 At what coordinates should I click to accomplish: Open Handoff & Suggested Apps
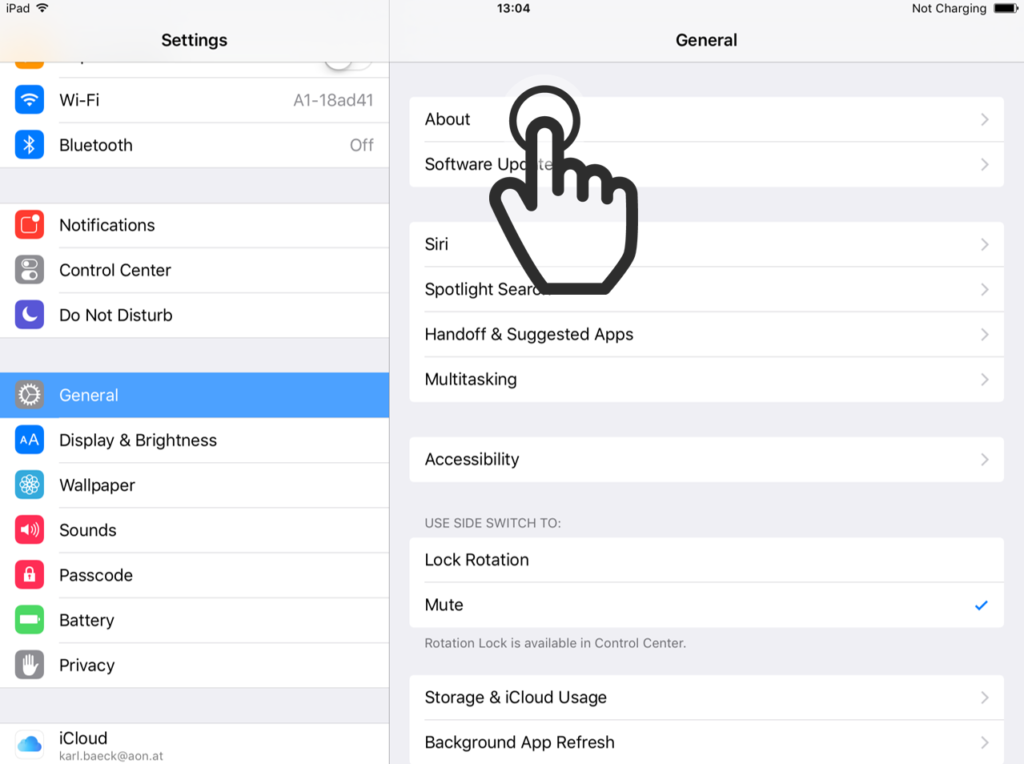(x=707, y=334)
